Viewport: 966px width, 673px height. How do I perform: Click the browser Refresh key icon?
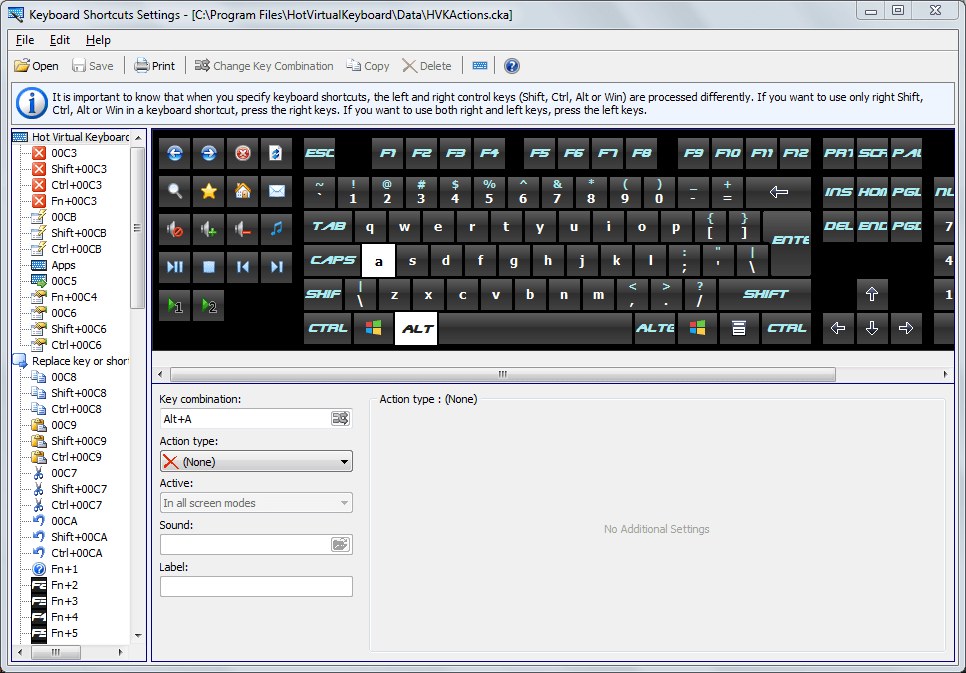click(x=277, y=153)
